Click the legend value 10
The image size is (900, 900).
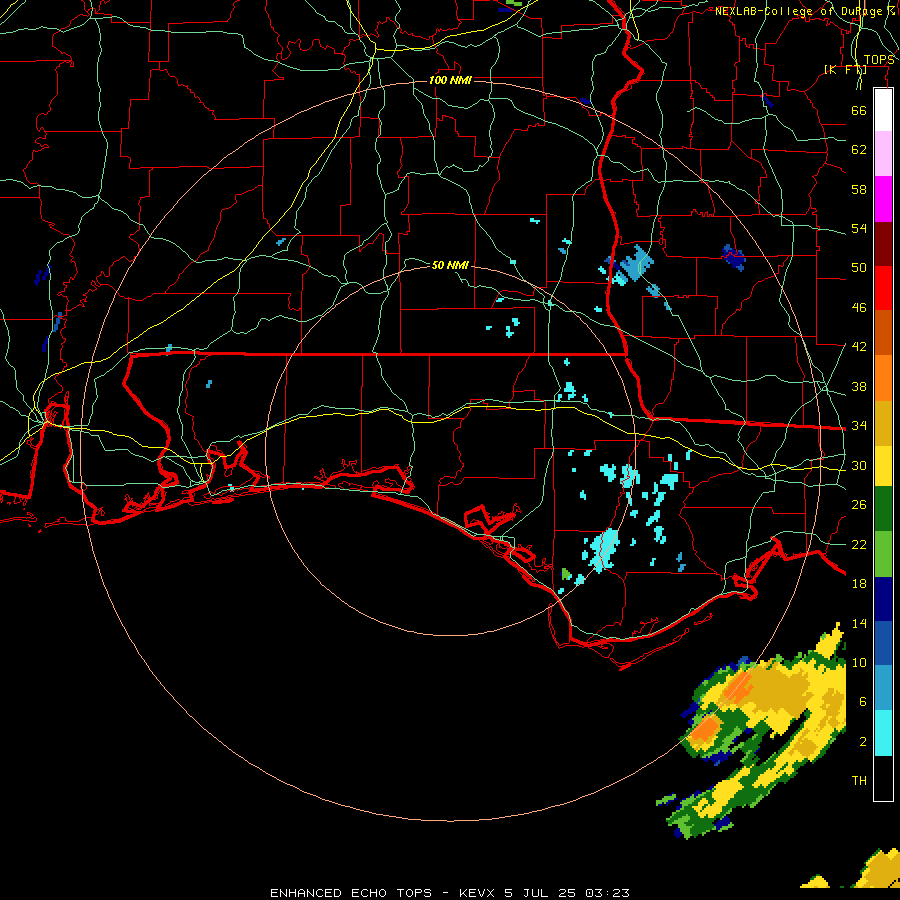coord(859,662)
